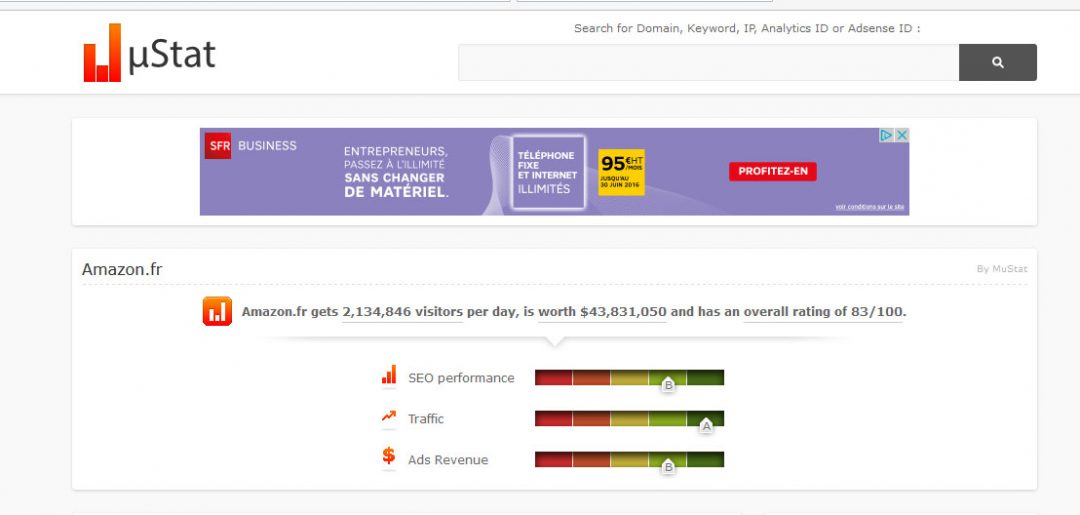
Task: Click the magnifier search button
Action: coord(997,63)
